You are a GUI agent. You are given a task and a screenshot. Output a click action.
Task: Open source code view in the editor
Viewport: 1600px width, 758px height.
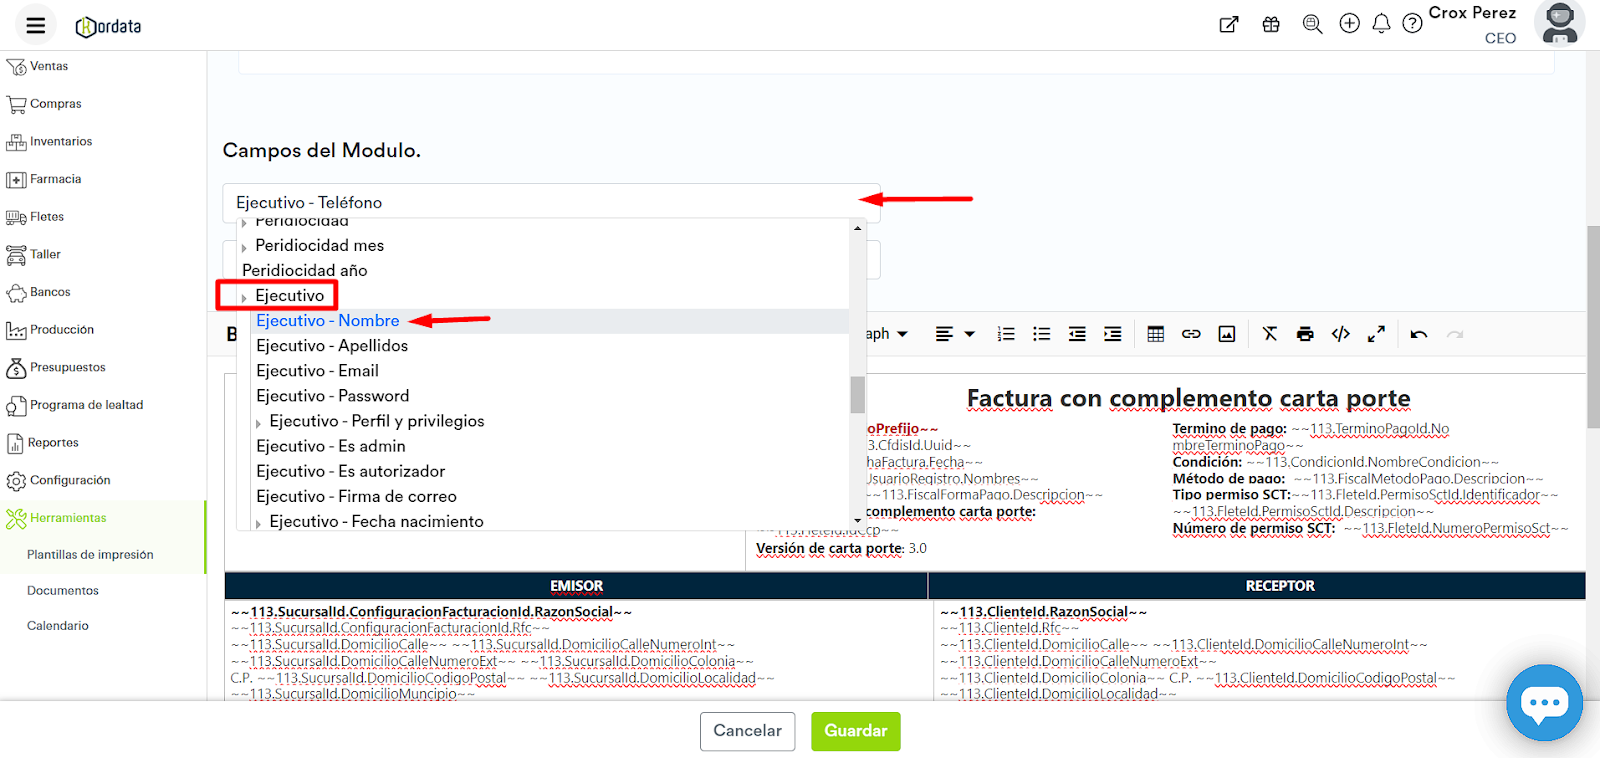click(1341, 334)
